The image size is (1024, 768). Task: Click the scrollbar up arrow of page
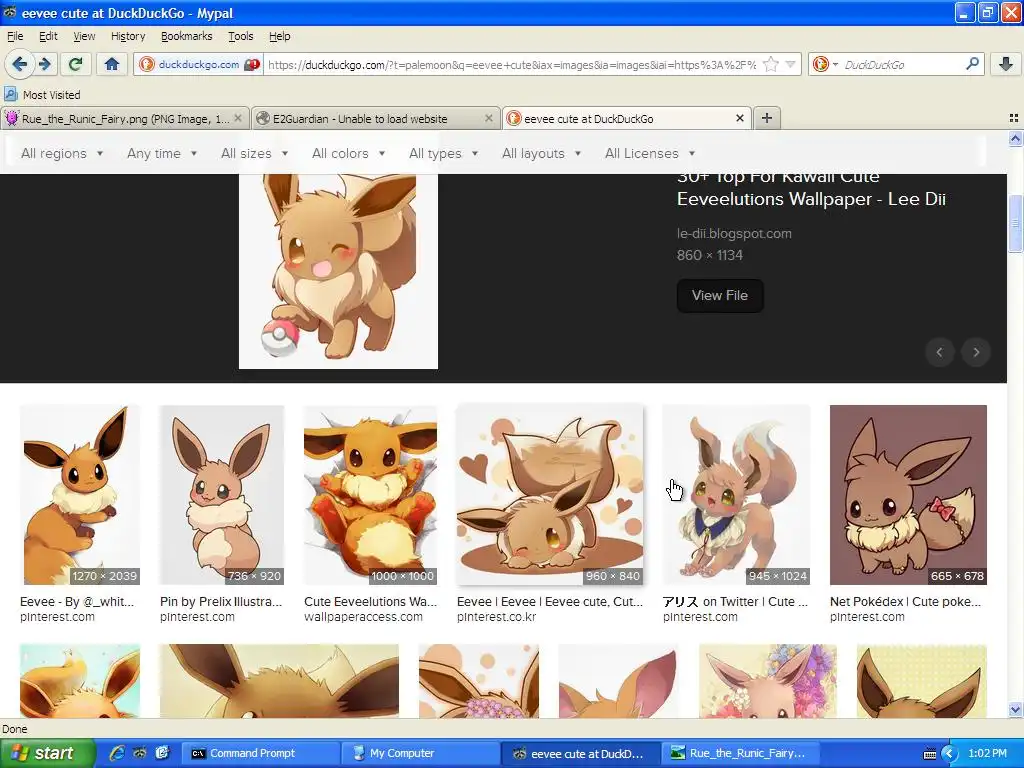[1015, 138]
